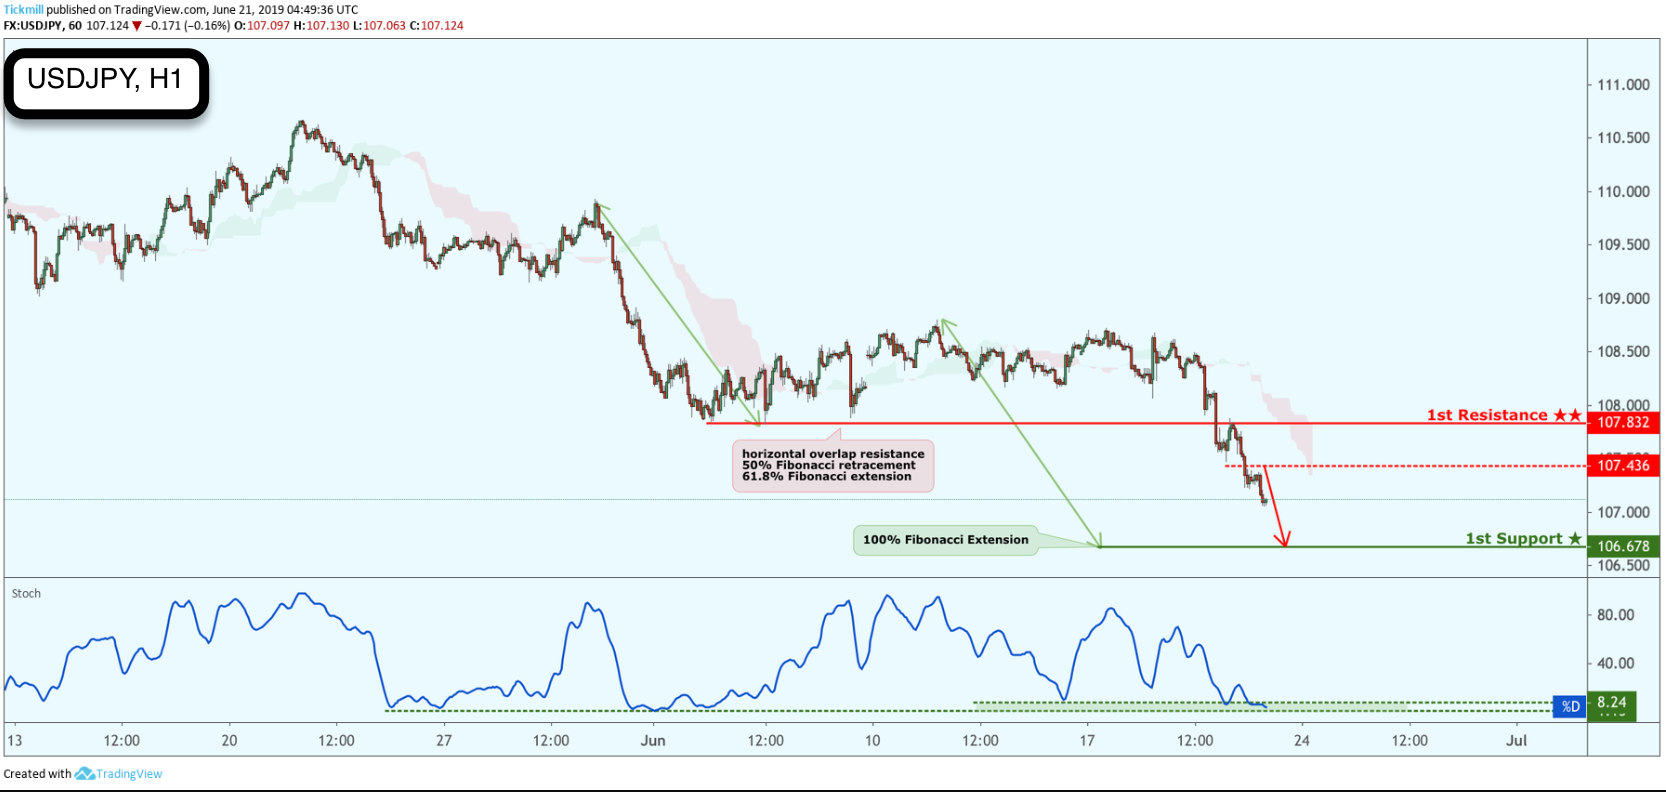Click the '24' date axis label
The width and height of the screenshot is (1666, 792).
(x=1301, y=741)
